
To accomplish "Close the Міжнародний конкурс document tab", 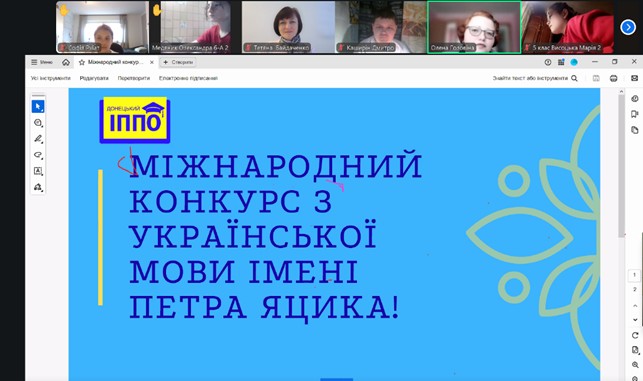I will click(152, 62).
